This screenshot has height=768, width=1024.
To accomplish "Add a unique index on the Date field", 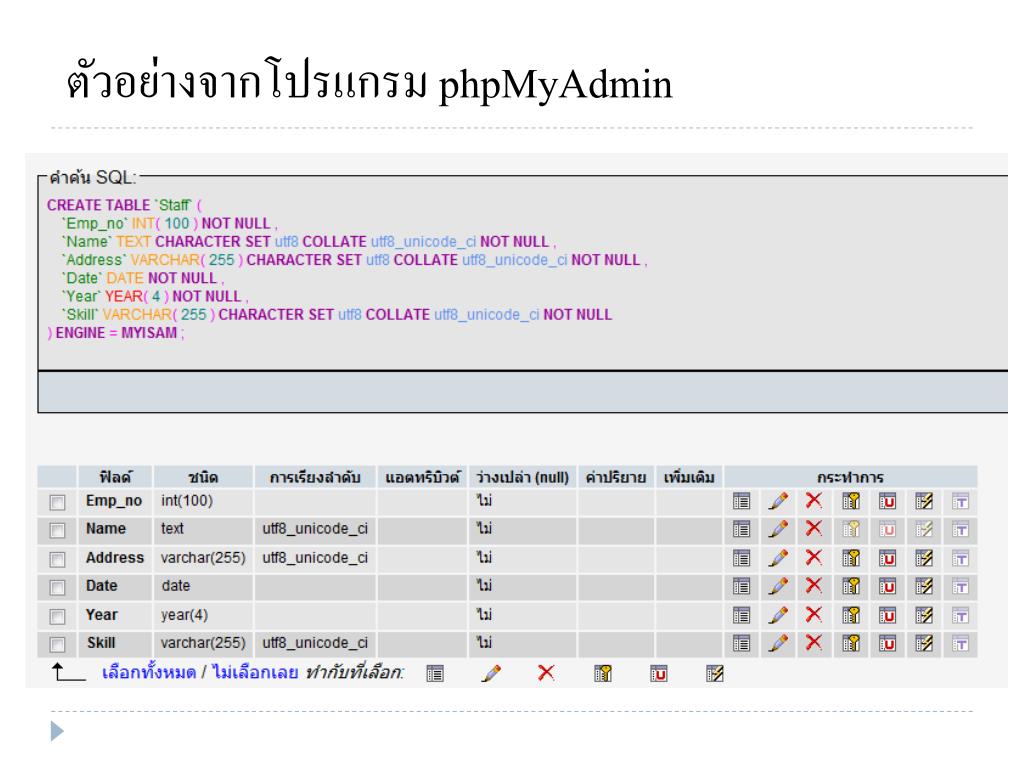I will point(888,586).
